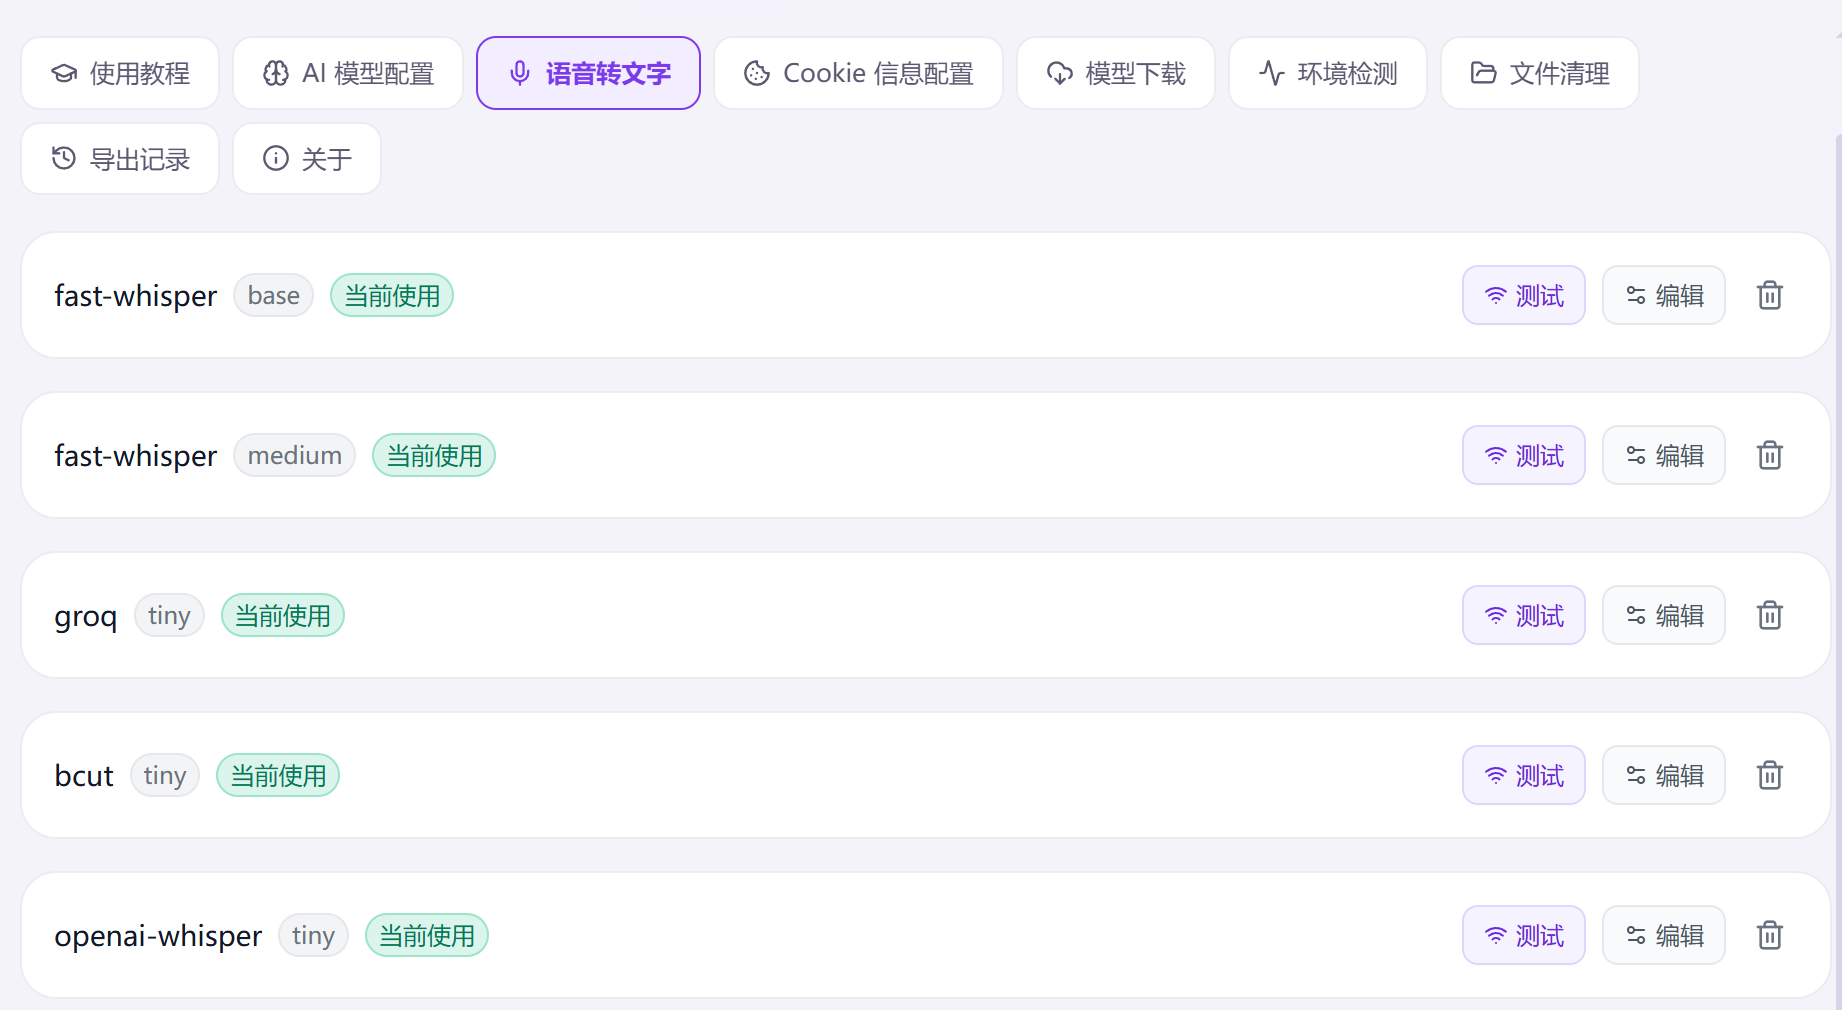The height and width of the screenshot is (1010, 1842).
Task: Open the 关于 about tab
Action: (x=307, y=158)
